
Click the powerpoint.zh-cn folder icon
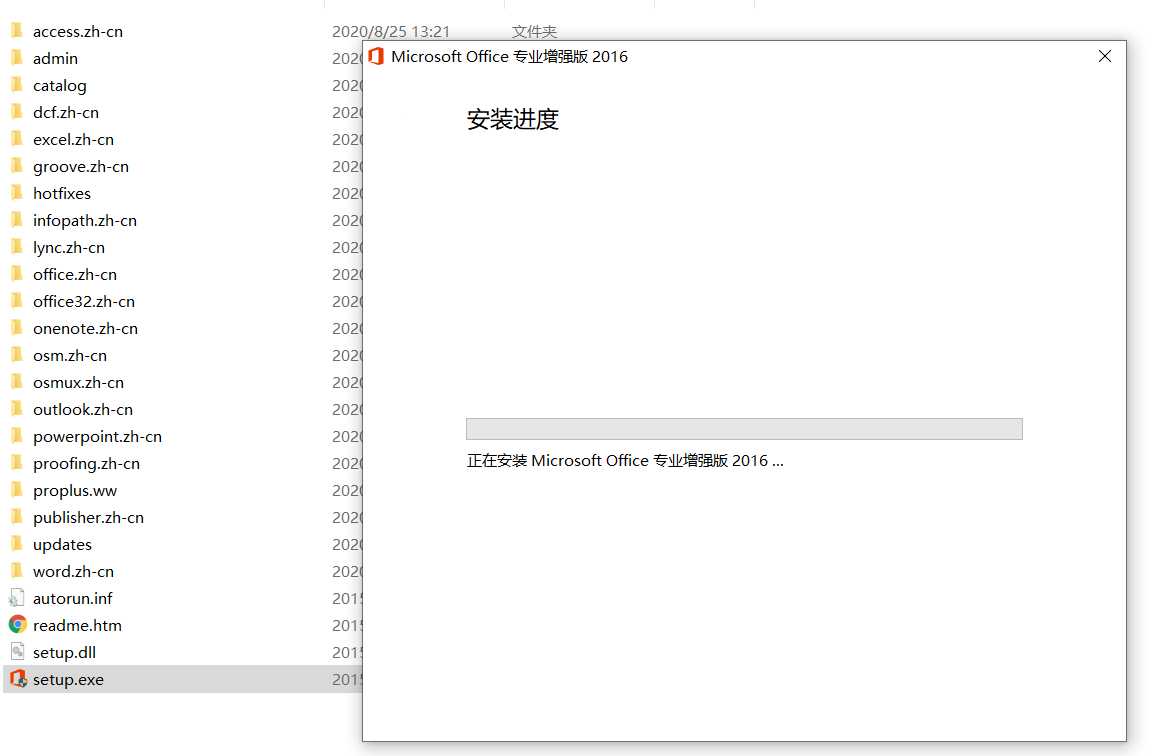(x=17, y=436)
